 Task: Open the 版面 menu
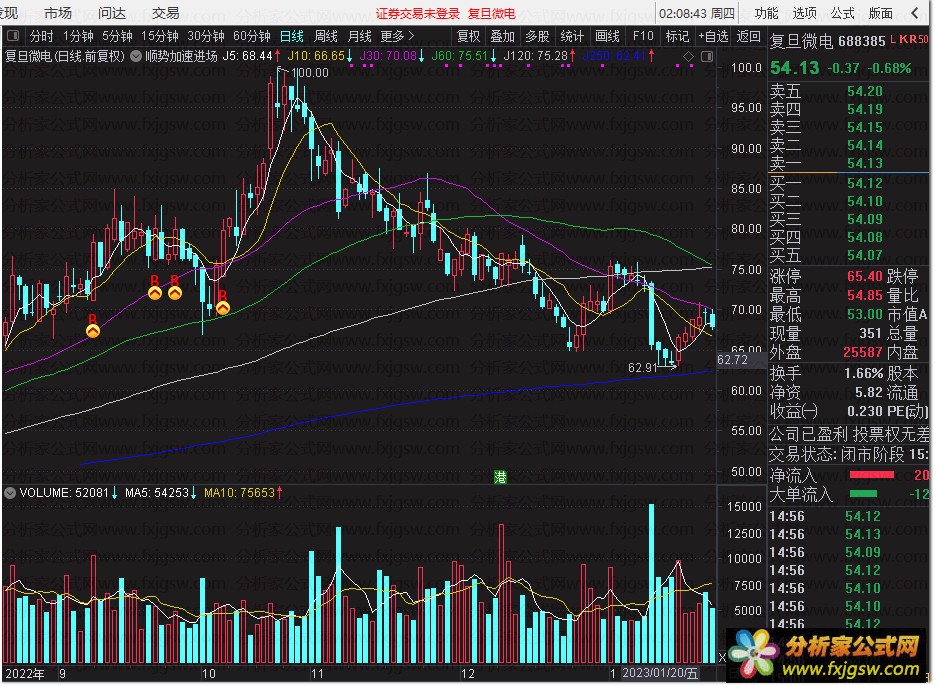880,13
